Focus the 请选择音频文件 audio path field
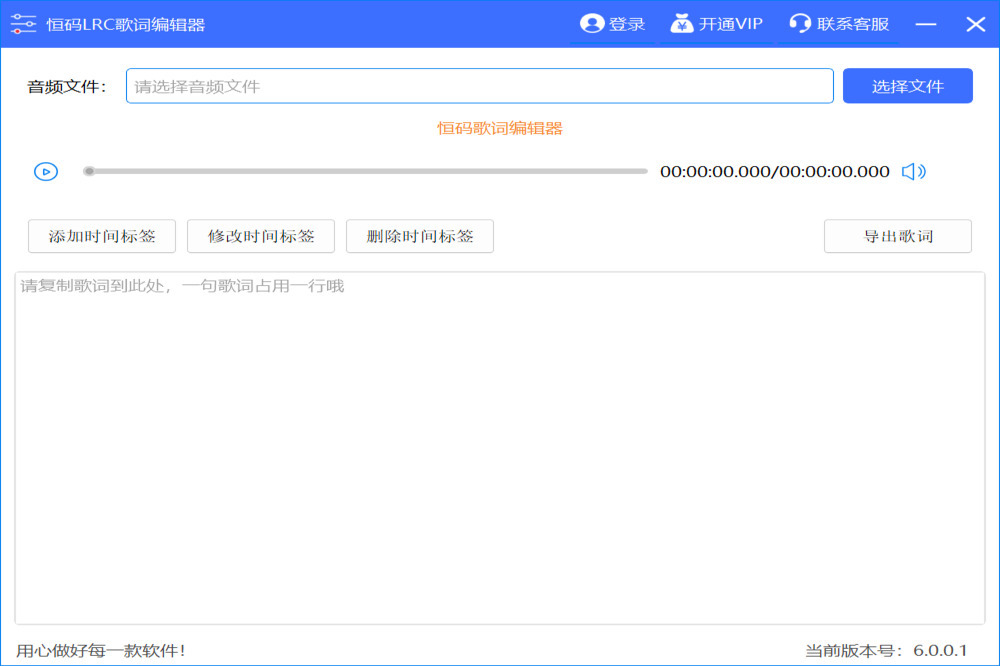The height and width of the screenshot is (666, 1000). tap(479, 86)
